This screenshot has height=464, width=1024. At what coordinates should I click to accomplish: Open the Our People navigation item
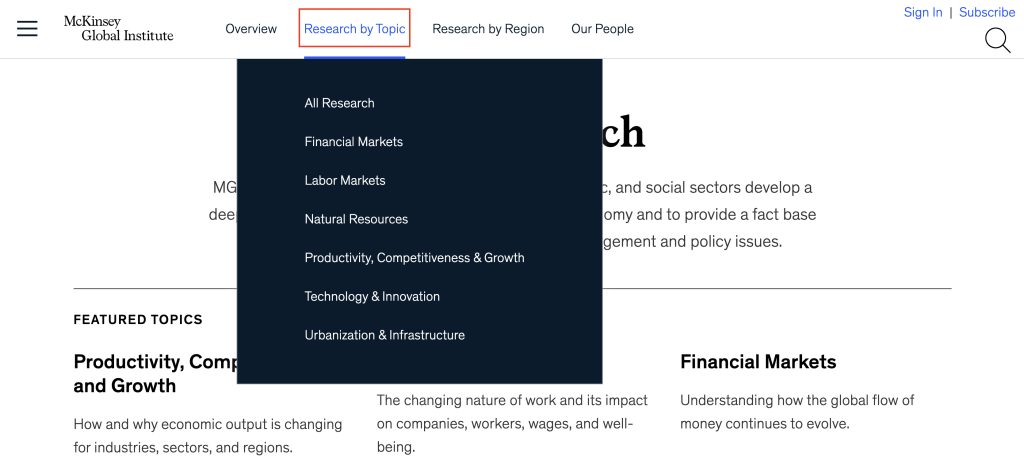(602, 29)
